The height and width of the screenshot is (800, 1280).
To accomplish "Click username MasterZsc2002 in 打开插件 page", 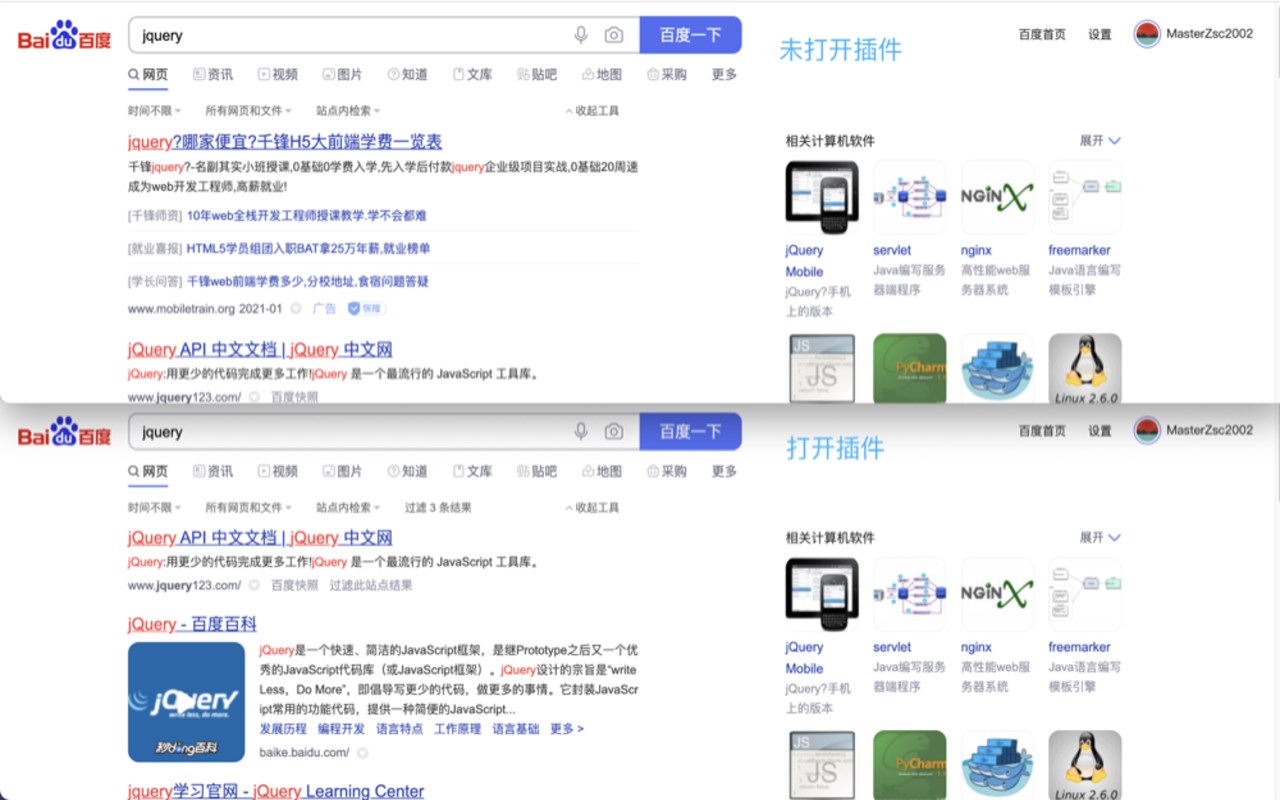I will [x=1209, y=430].
